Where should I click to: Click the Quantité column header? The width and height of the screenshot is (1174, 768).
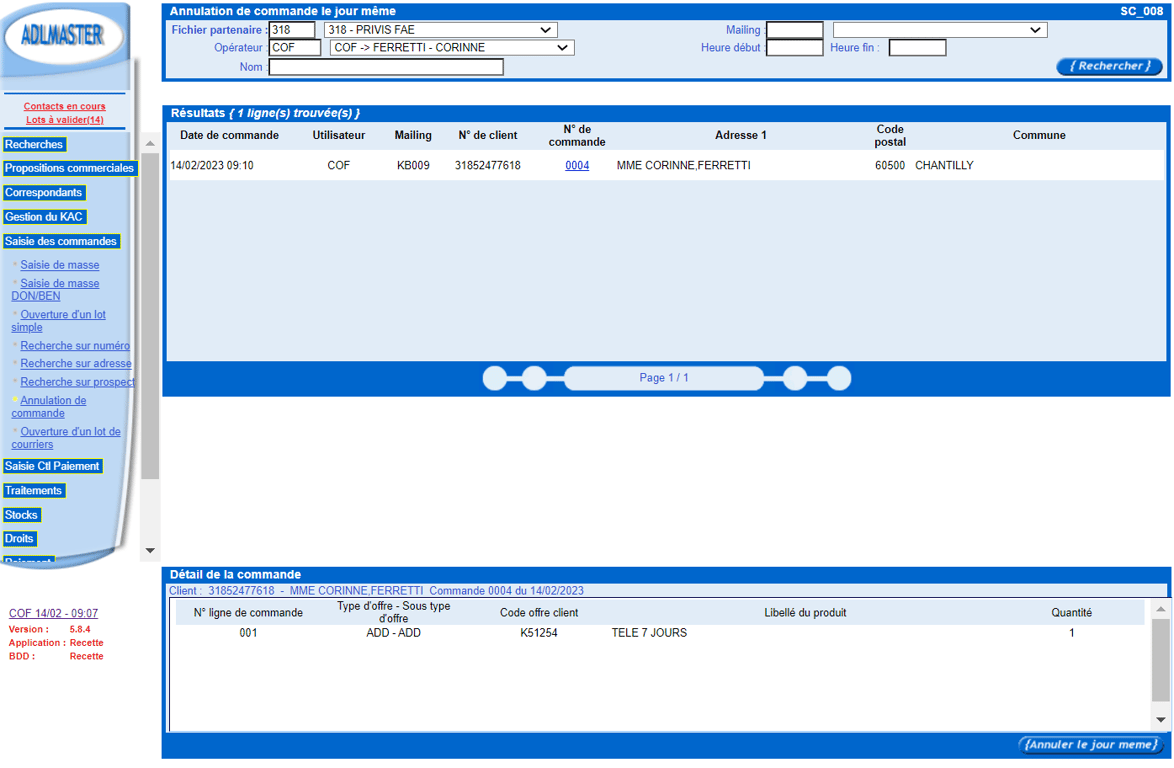pos(1071,613)
